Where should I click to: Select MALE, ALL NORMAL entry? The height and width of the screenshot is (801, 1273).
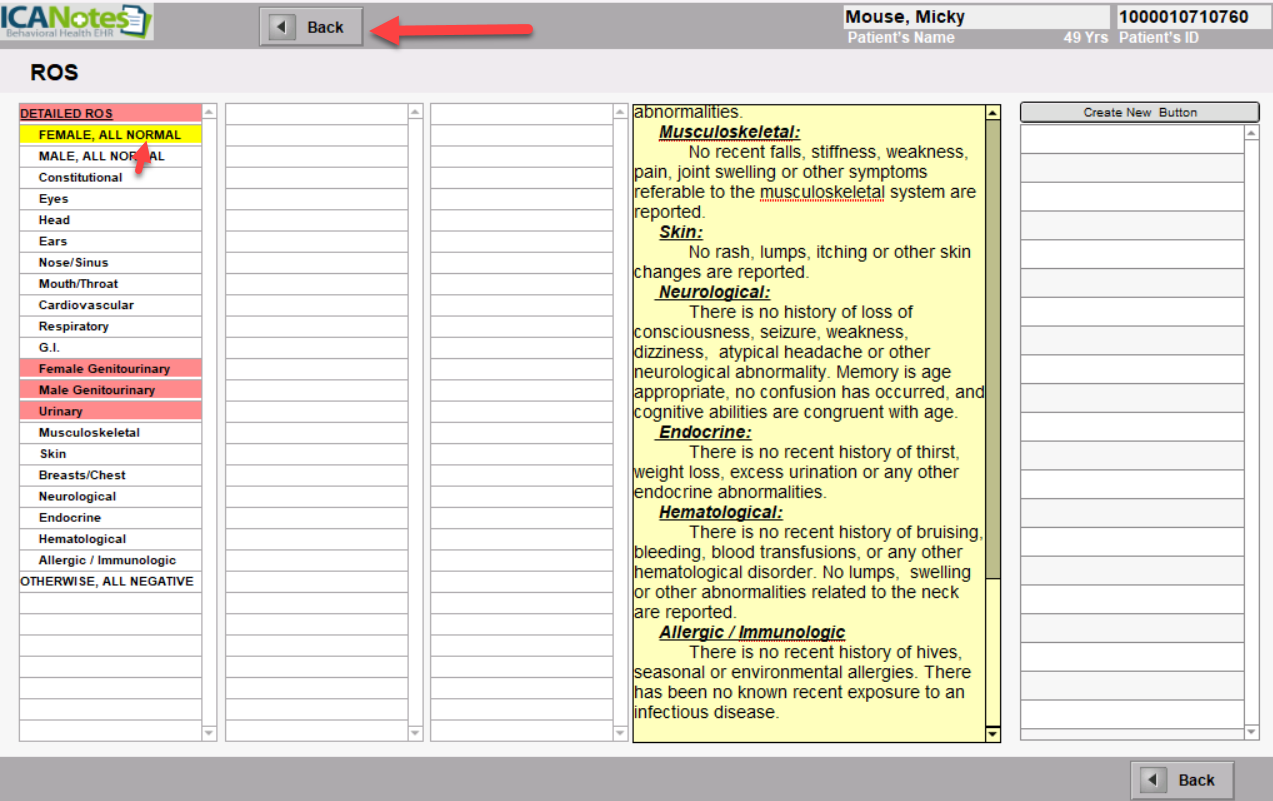click(101, 156)
